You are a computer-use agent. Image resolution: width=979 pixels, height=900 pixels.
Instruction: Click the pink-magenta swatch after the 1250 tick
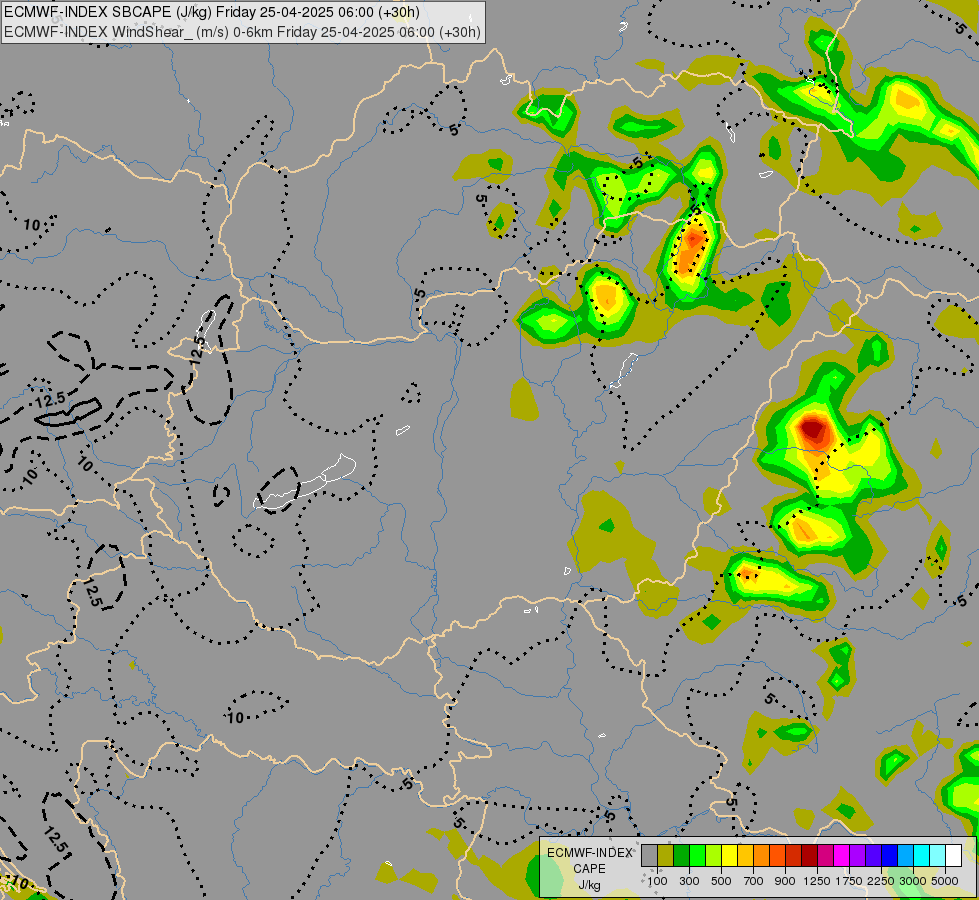825,856
